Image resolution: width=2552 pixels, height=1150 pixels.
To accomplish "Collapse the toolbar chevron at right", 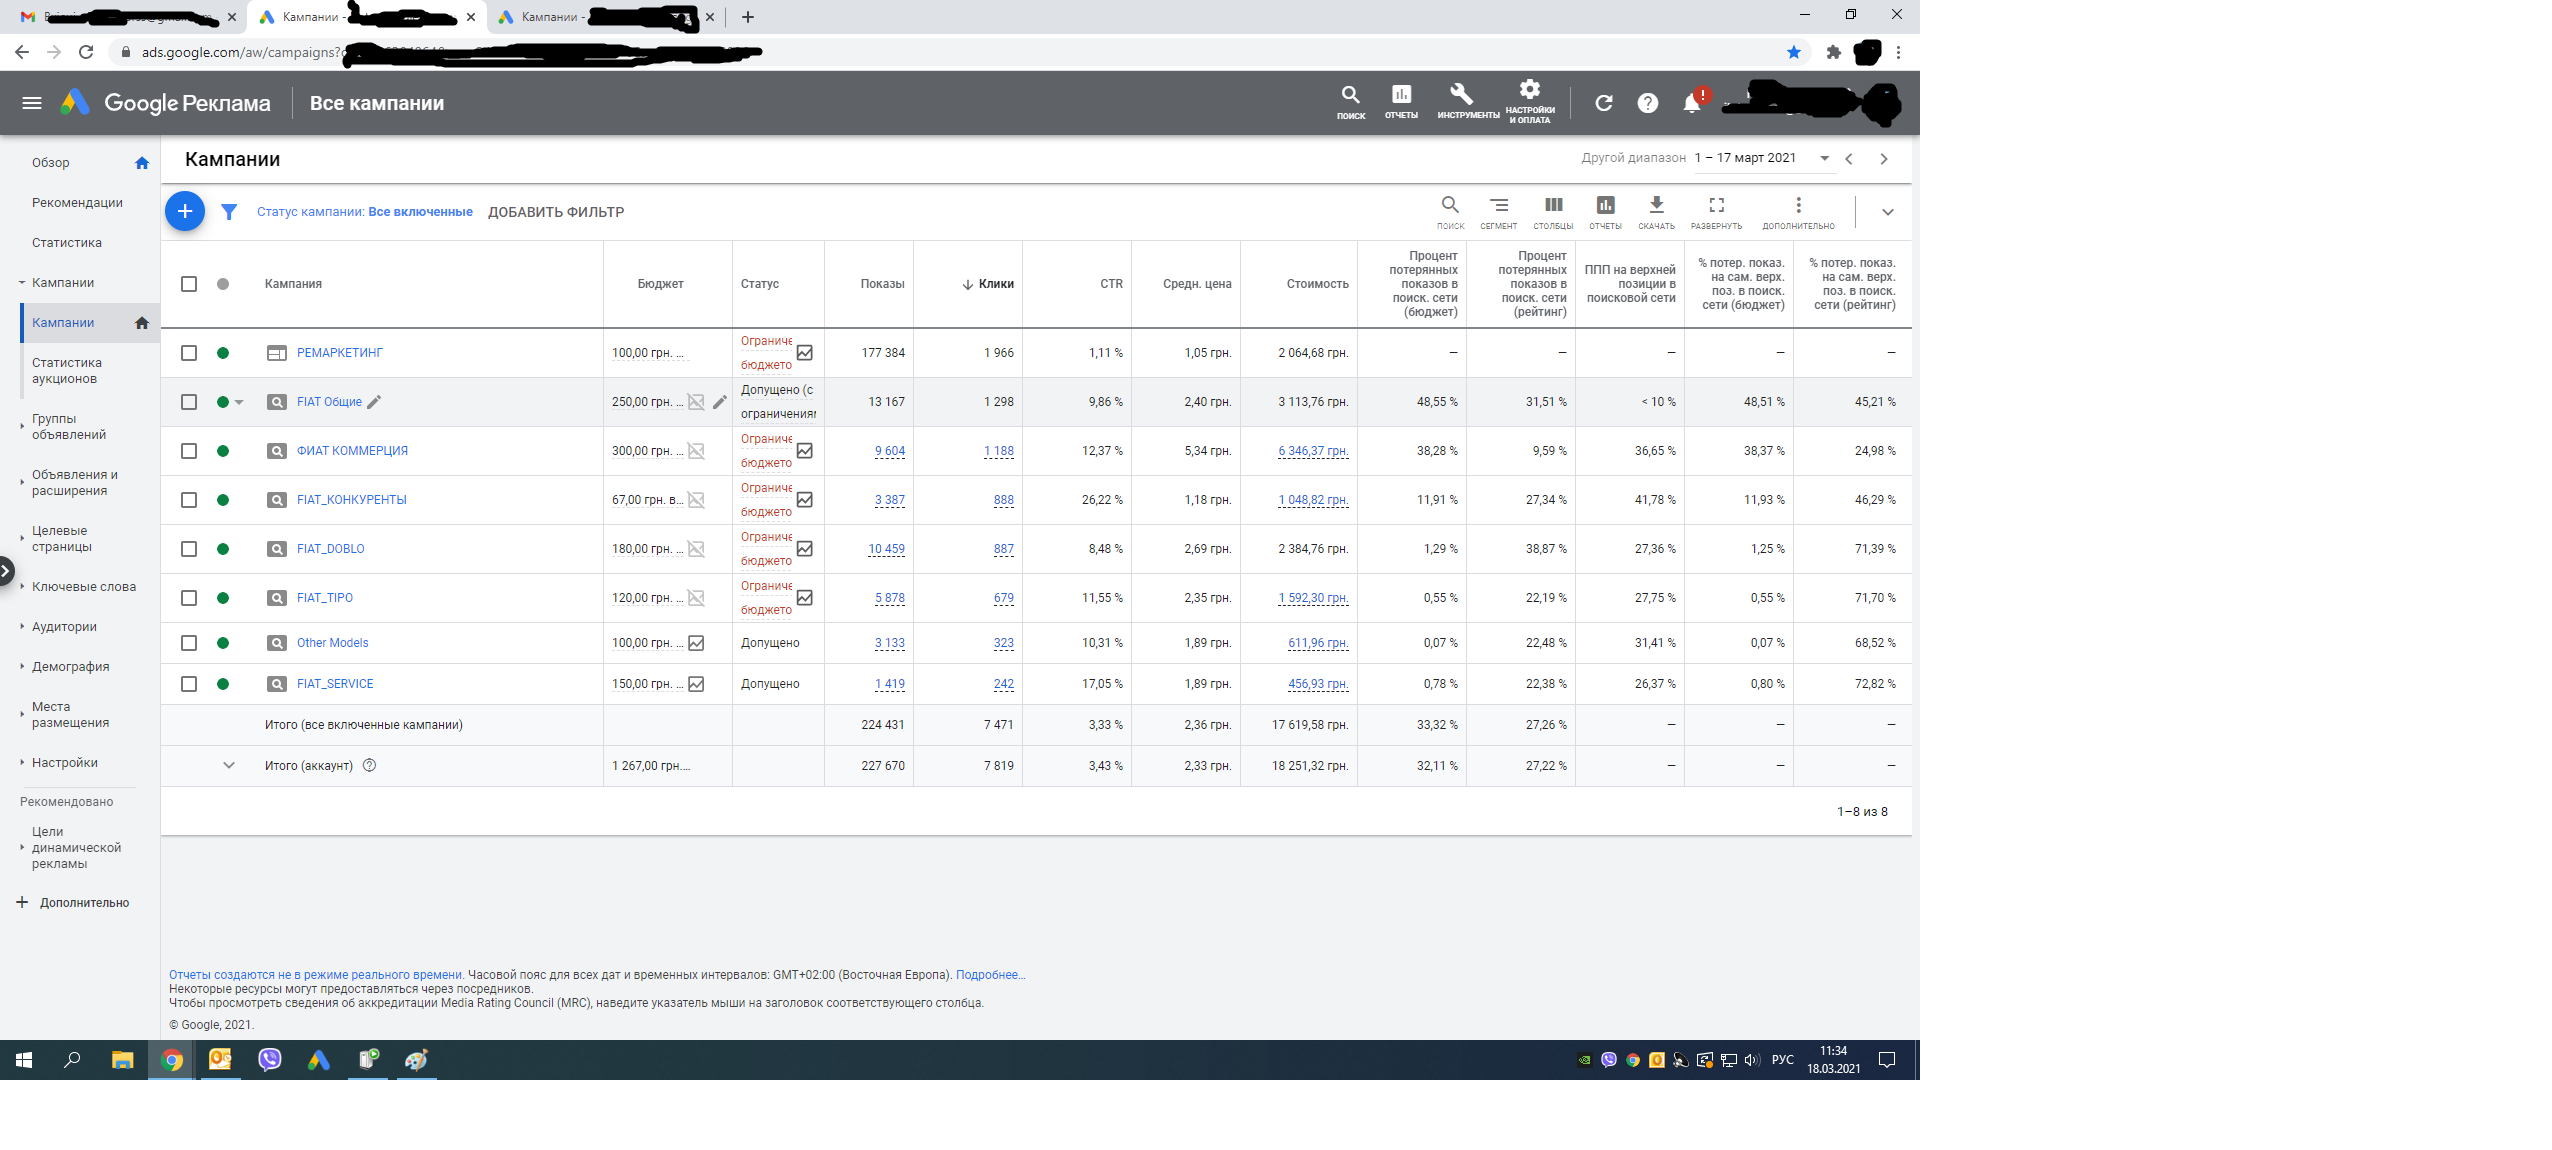I will click(x=1887, y=212).
